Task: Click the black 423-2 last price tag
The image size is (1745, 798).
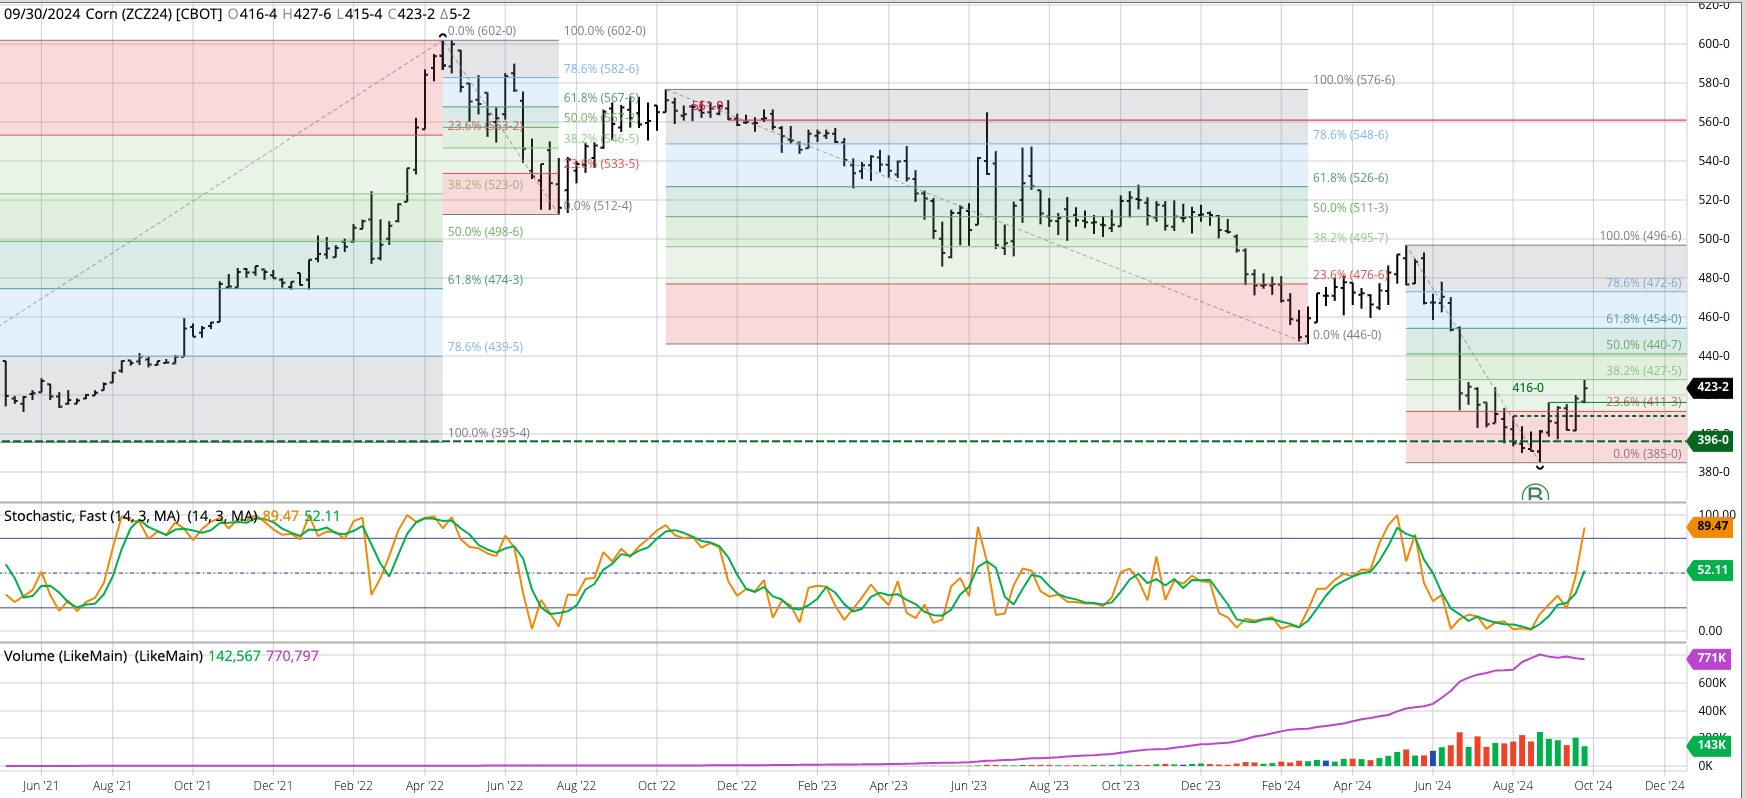Action: pos(1712,387)
